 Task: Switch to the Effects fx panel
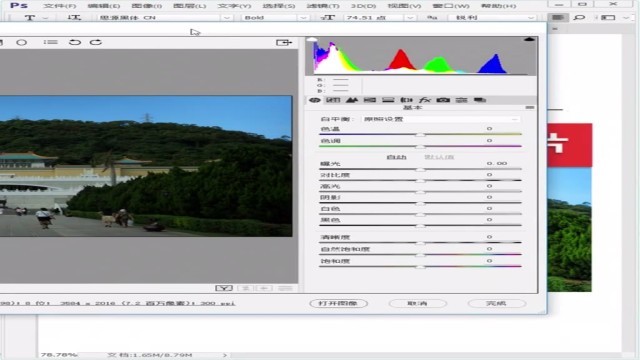coord(424,100)
